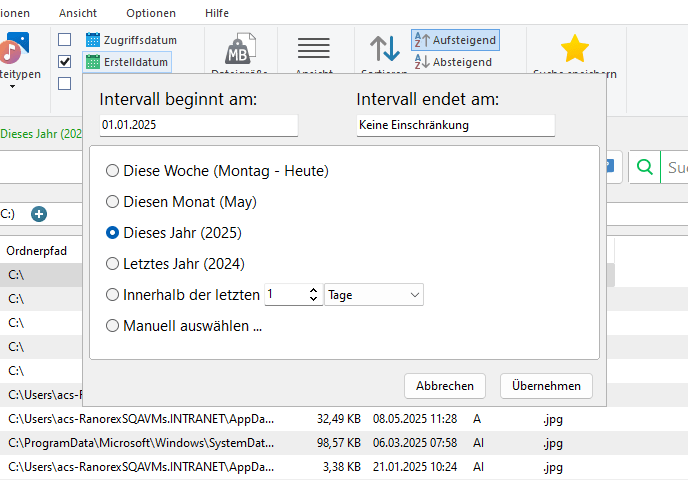The width and height of the screenshot is (688, 480).
Task: Select Manuell auswählen option
Action: [x=184, y=326]
